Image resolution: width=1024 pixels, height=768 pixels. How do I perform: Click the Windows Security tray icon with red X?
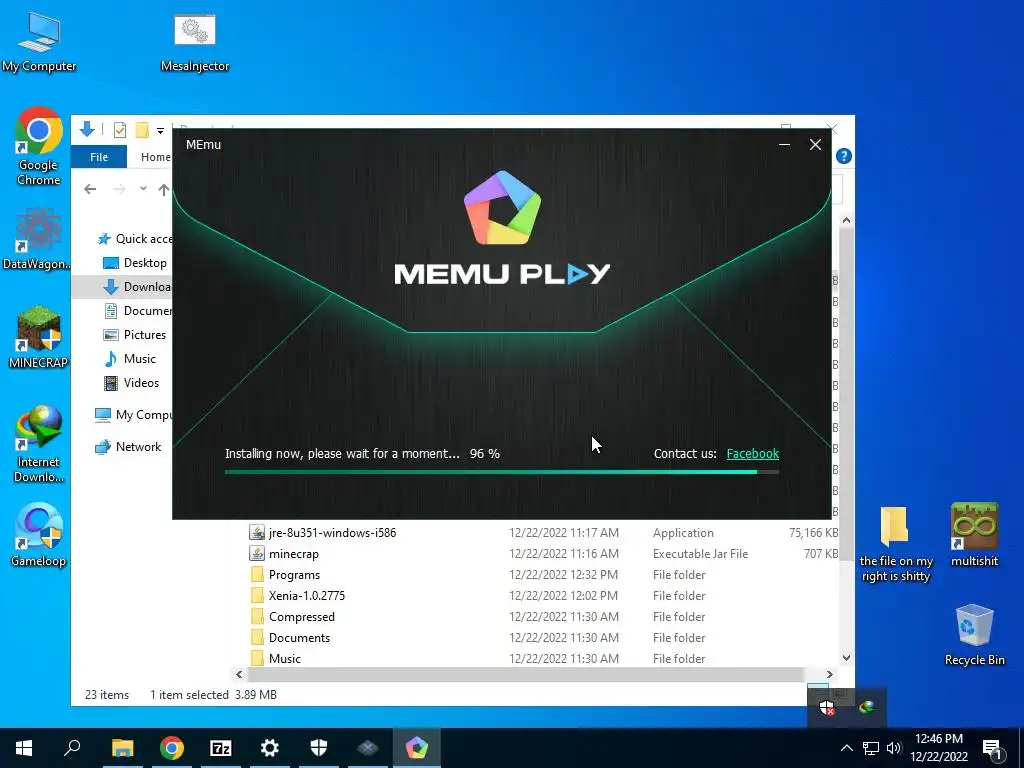coord(827,707)
